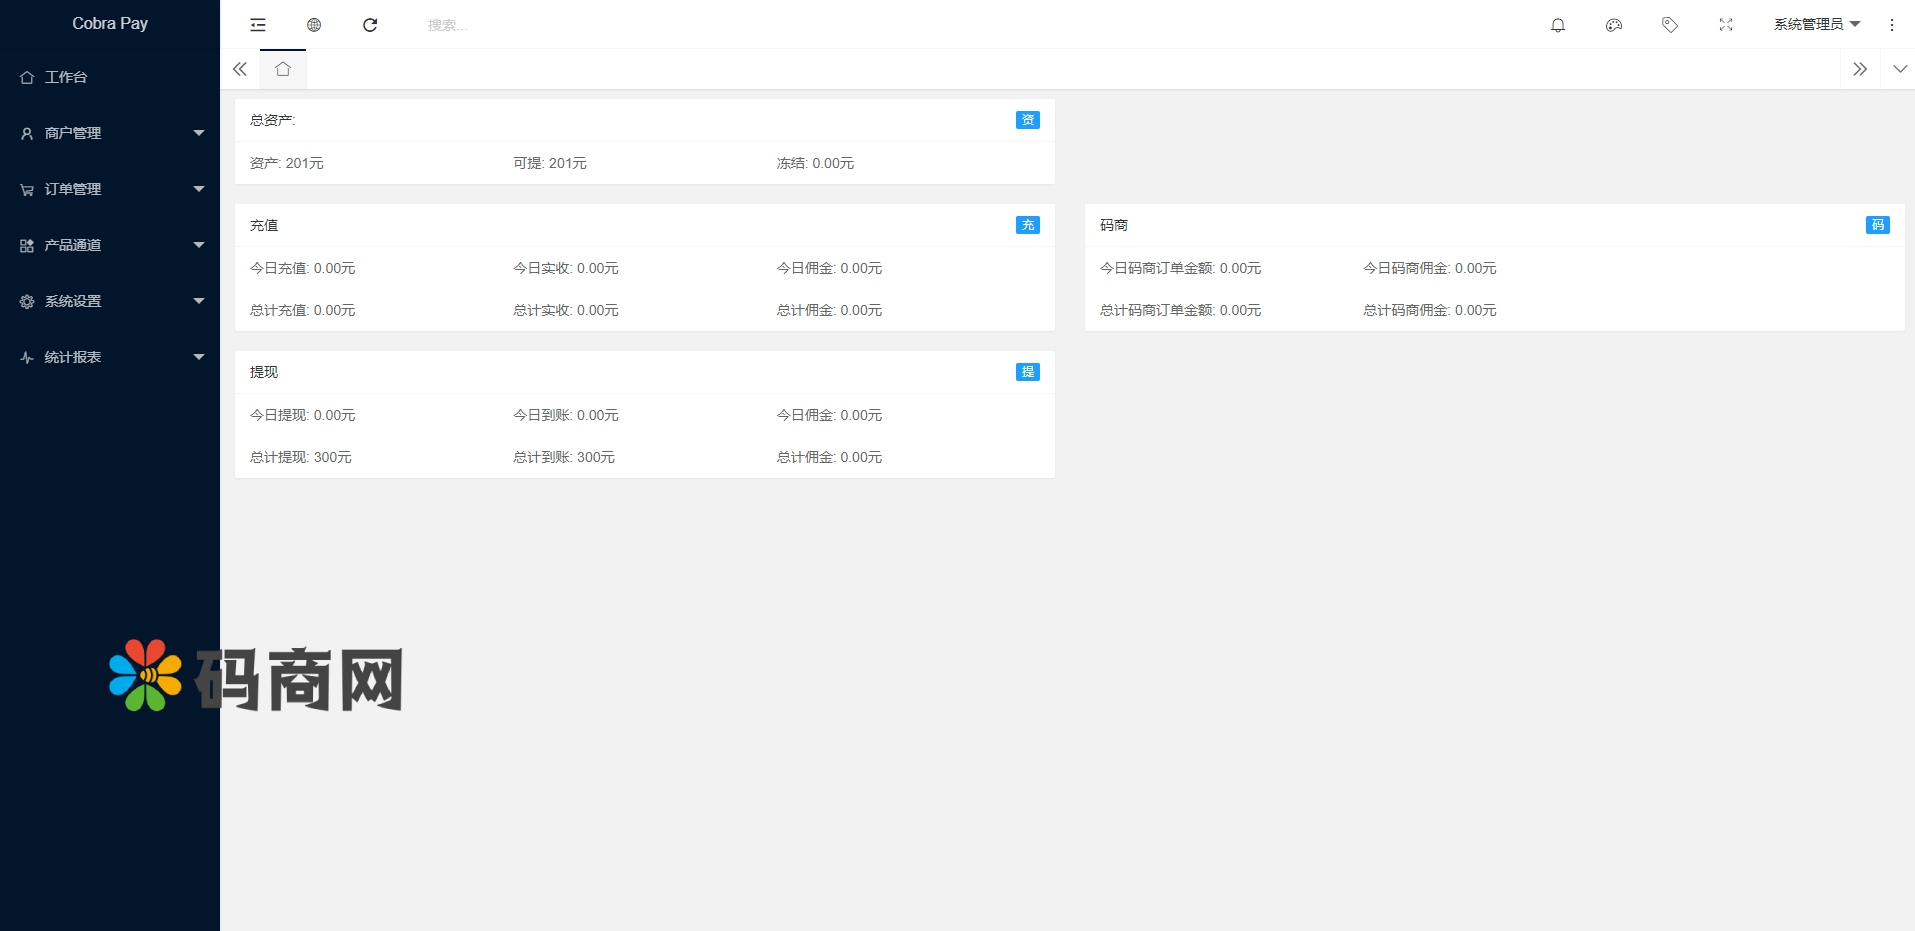Click the tag icon in the header

[x=1670, y=25]
